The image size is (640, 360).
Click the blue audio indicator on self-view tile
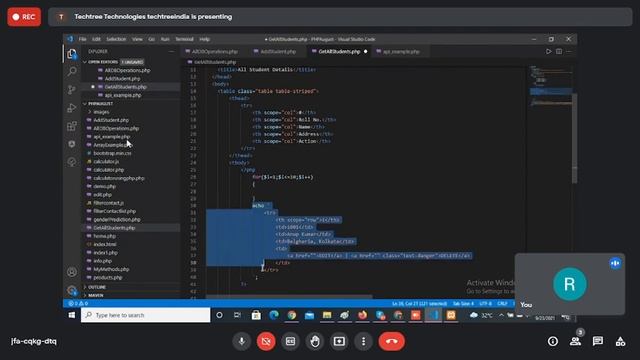coord(615,263)
